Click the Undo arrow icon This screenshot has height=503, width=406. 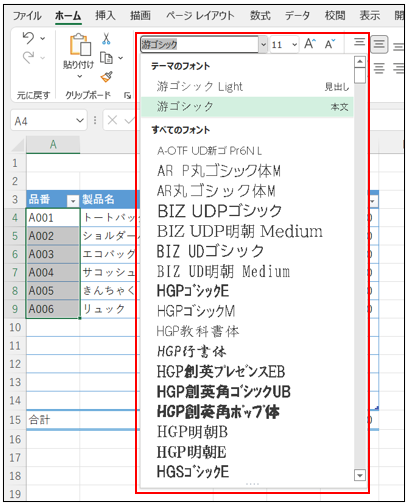(x=28, y=38)
